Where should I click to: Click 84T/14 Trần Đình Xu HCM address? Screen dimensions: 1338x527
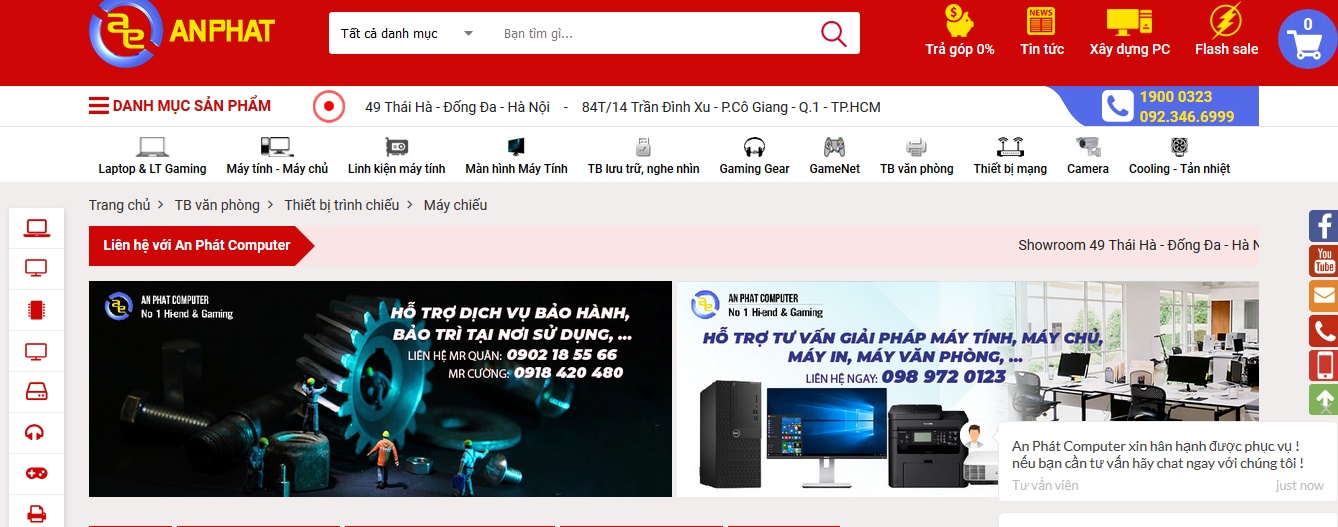coord(731,107)
